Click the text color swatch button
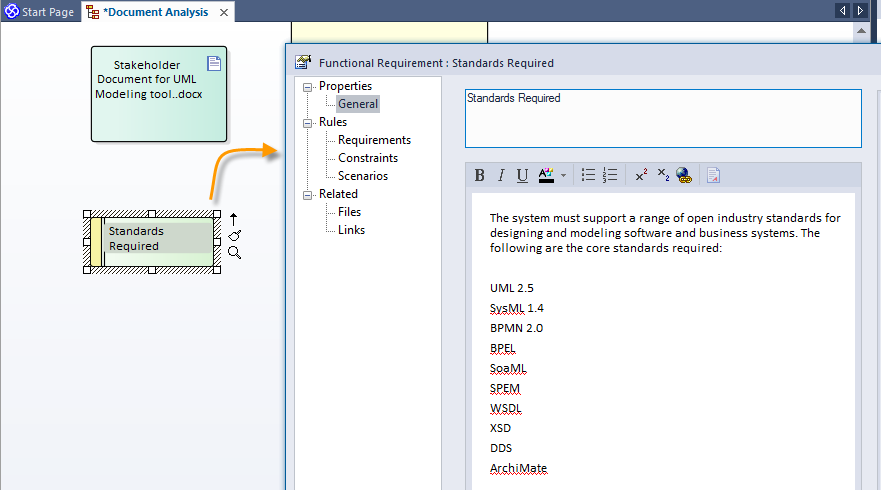The width and height of the screenshot is (881, 490). click(546, 176)
